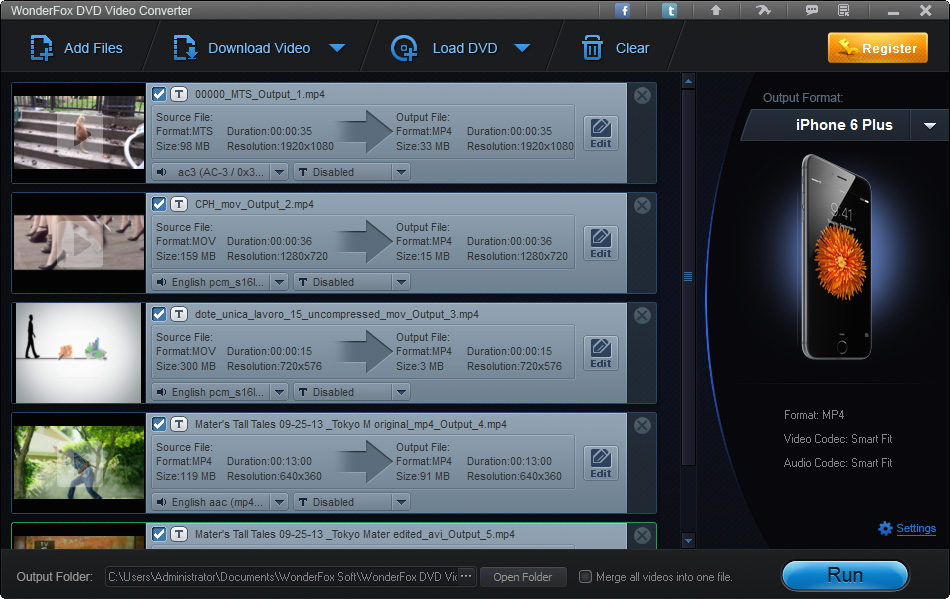Viewport: 950px width, 599px height.
Task: Click the file list scrollbar thumb
Action: click(688, 277)
